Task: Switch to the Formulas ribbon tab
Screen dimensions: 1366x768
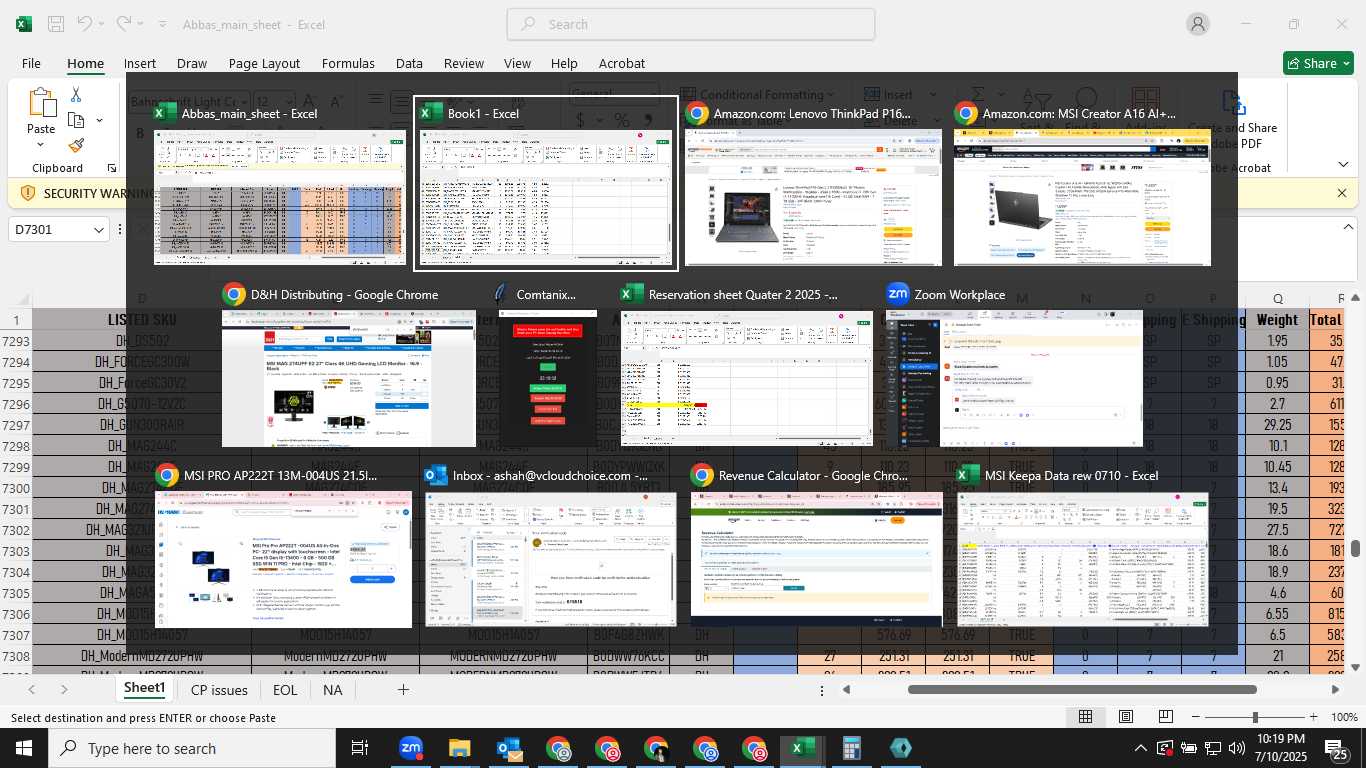Action: (x=348, y=63)
